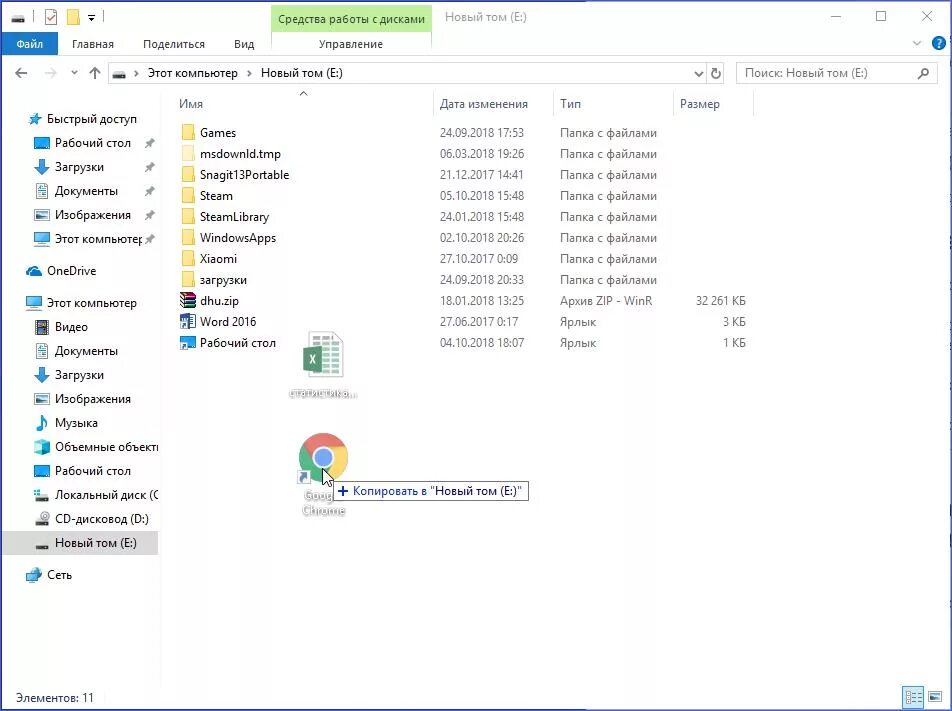This screenshot has width=952, height=711.
Task: Expand the chevron after Этот компьютер breadcrumb
Action: (x=249, y=73)
